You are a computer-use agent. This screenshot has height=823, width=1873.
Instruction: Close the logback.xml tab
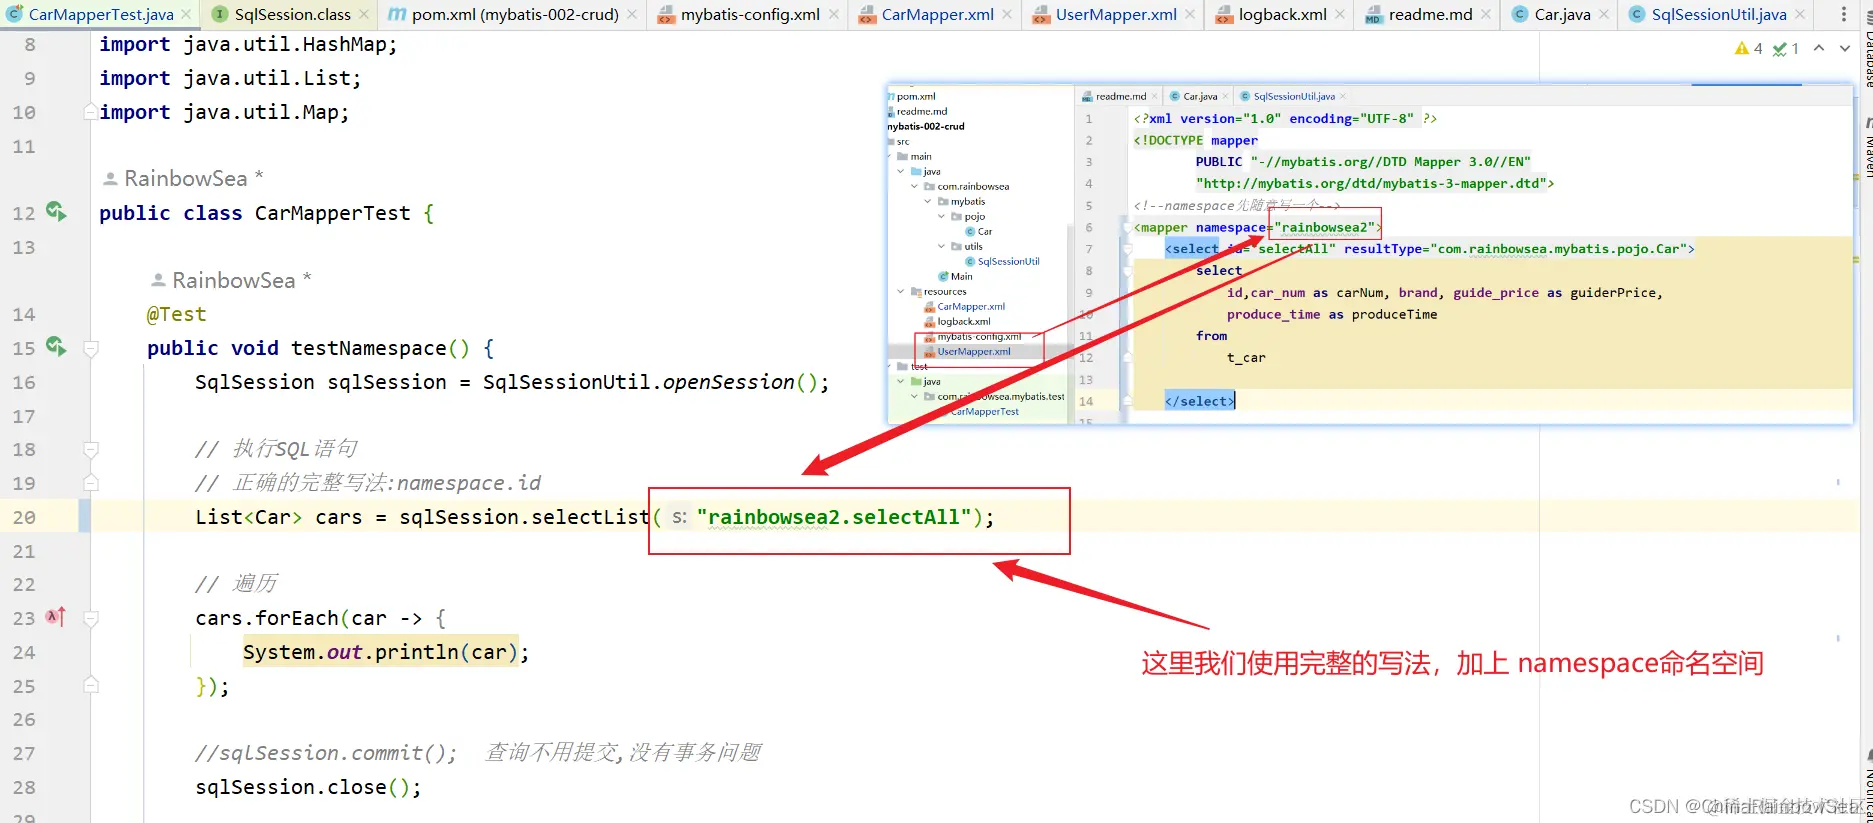pos(1340,14)
